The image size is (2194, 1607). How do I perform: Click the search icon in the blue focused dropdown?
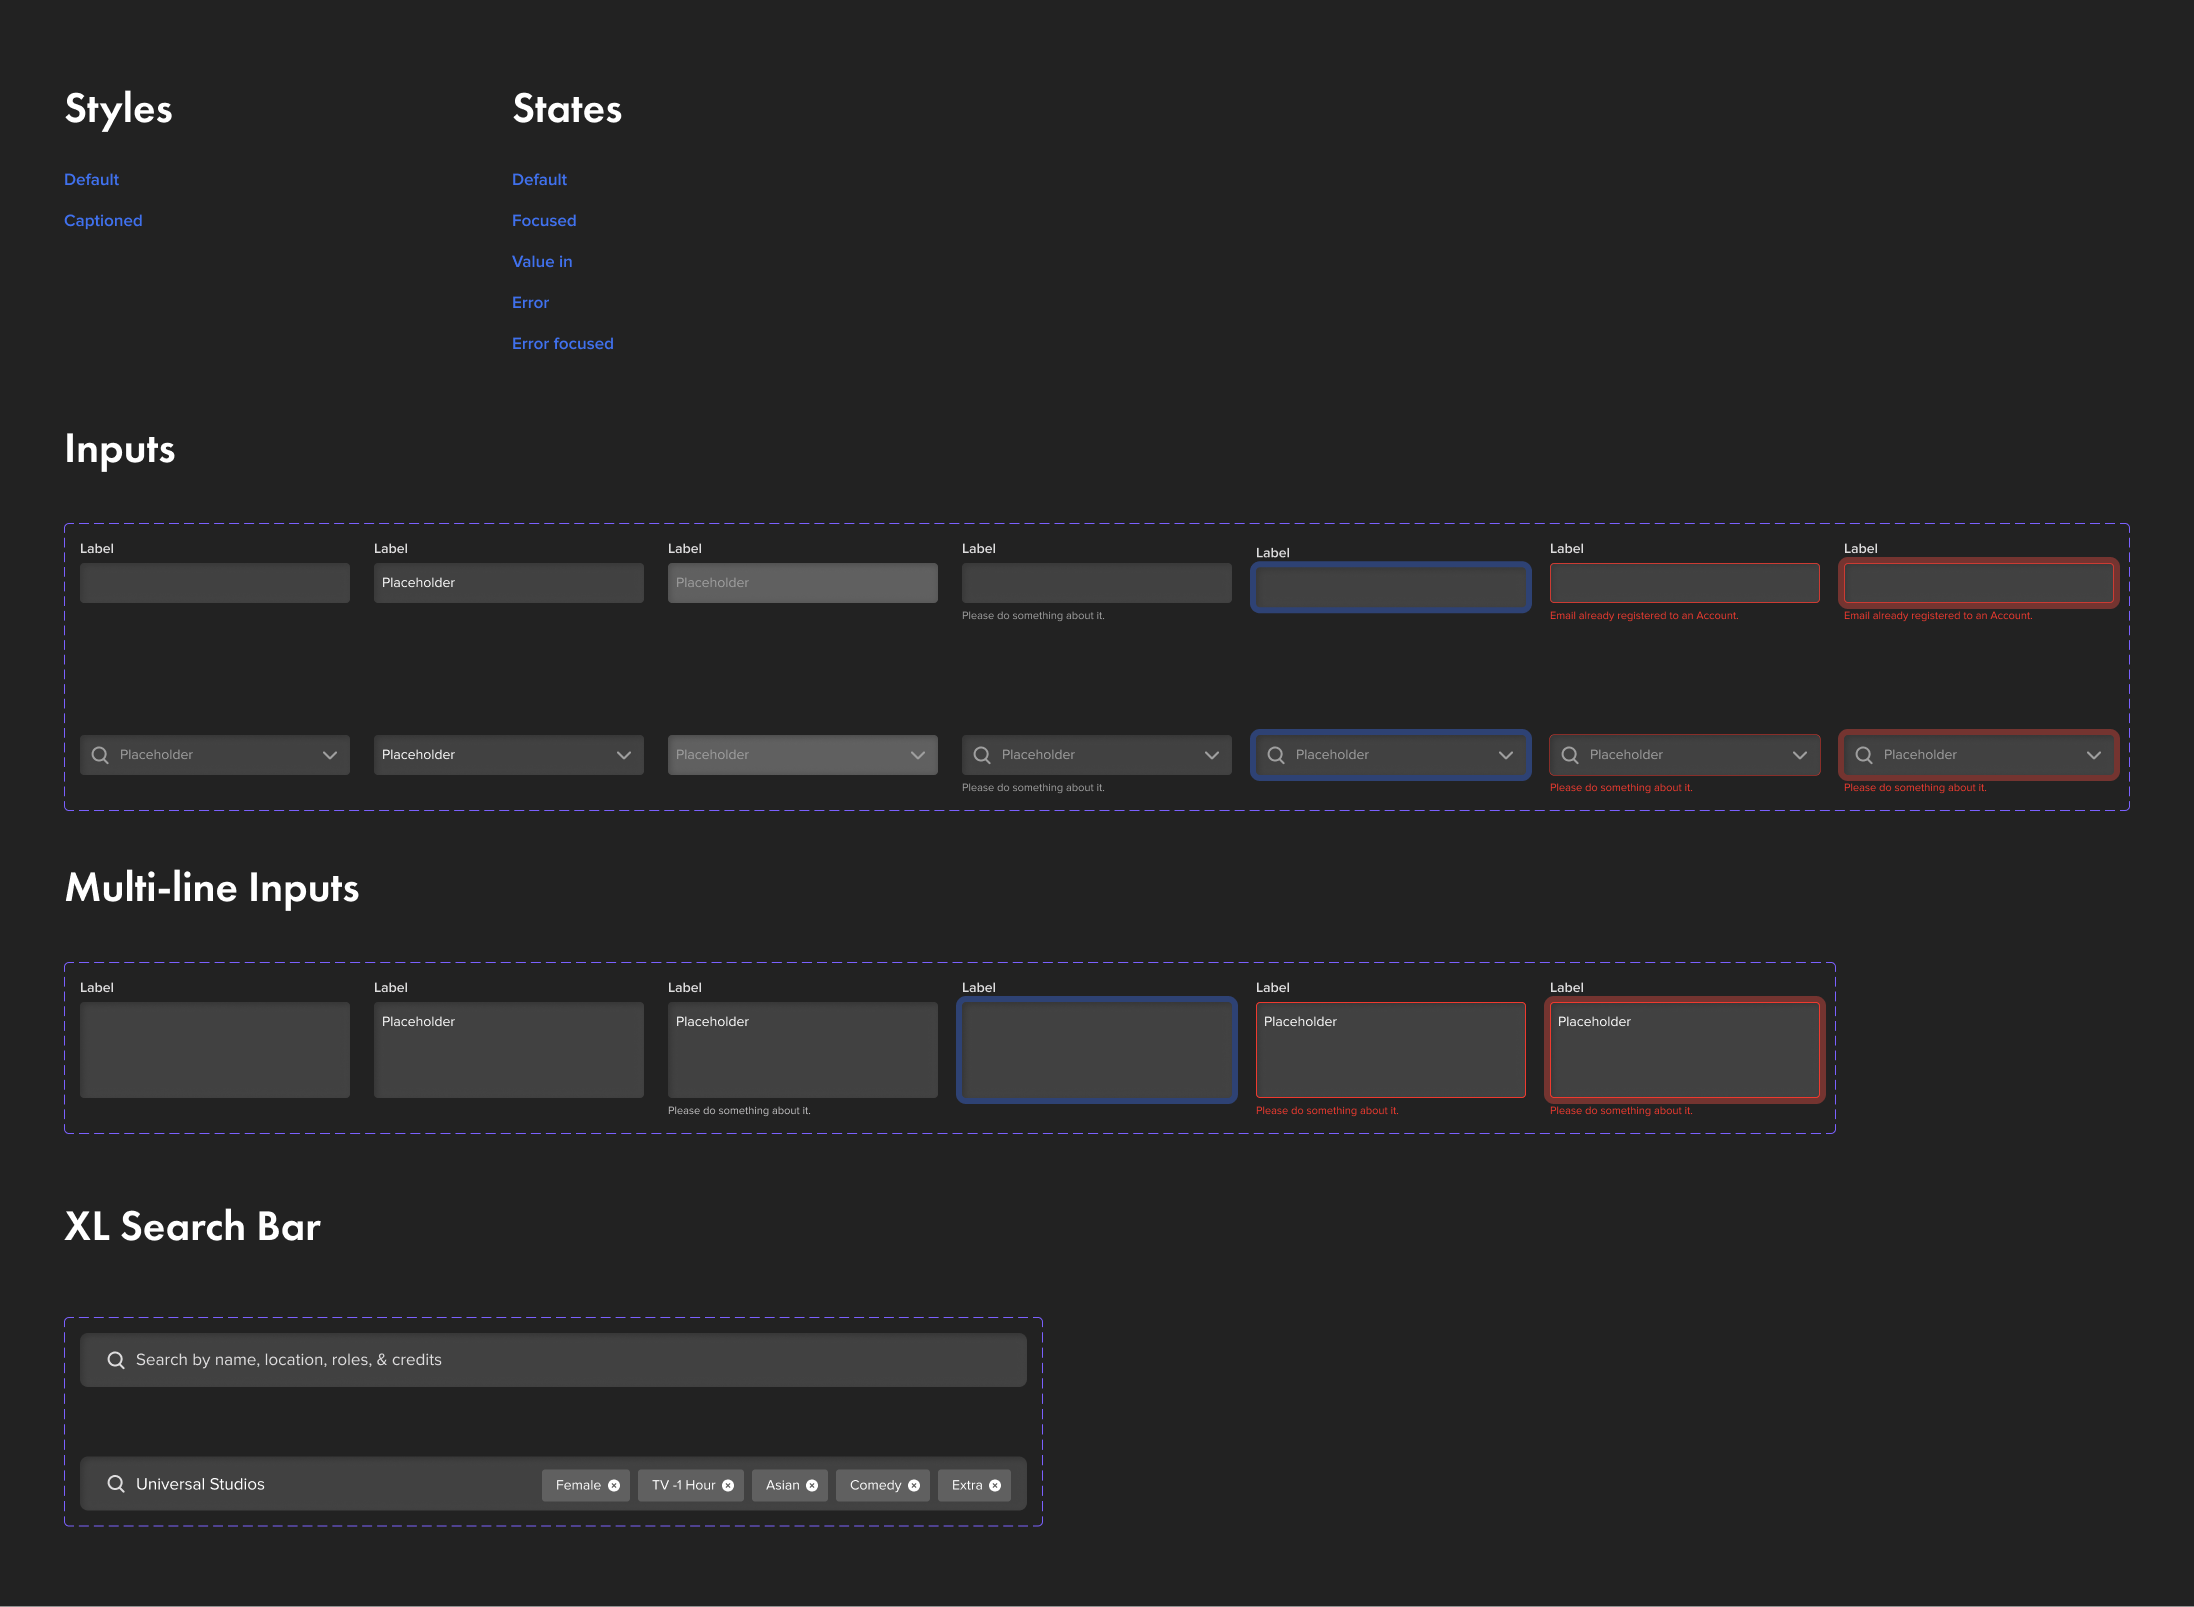(1276, 754)
